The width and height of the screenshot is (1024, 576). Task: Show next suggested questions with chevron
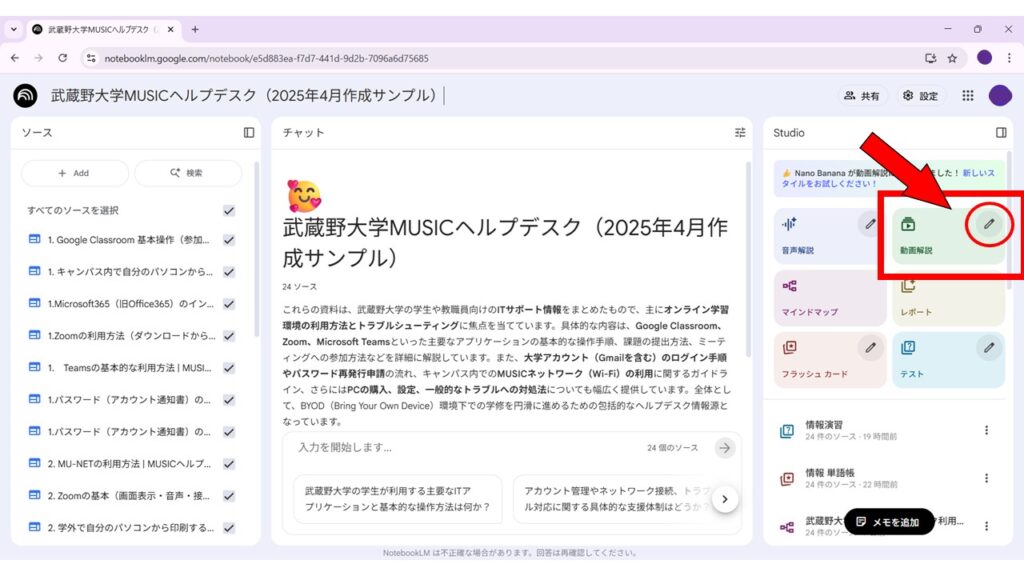coord(725,498)
